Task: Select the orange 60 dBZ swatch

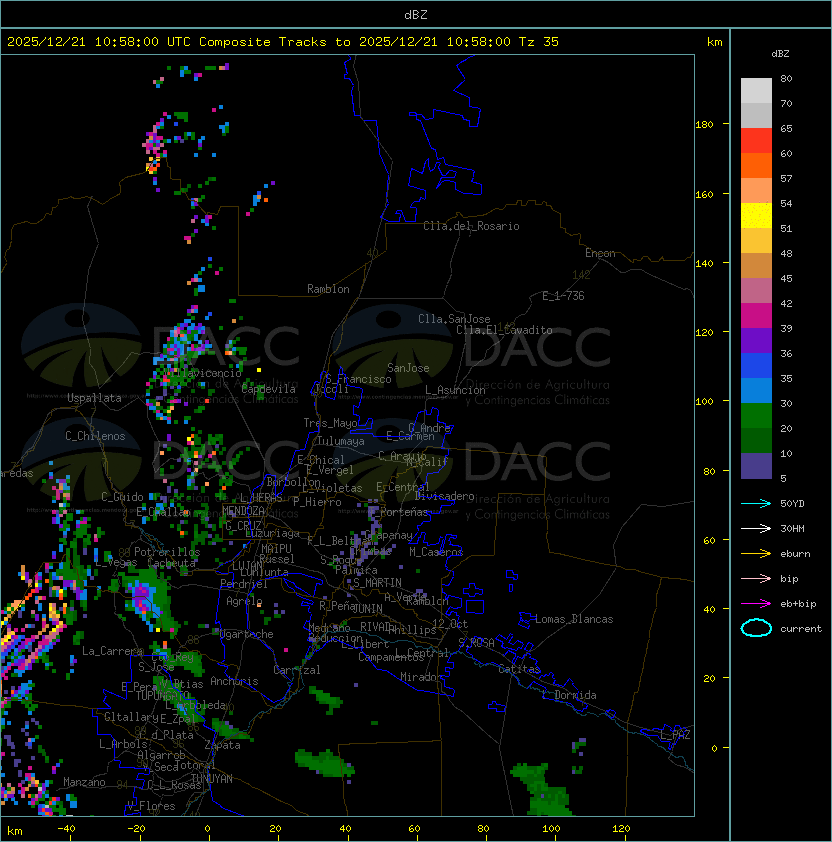Action: click(756, 165)
